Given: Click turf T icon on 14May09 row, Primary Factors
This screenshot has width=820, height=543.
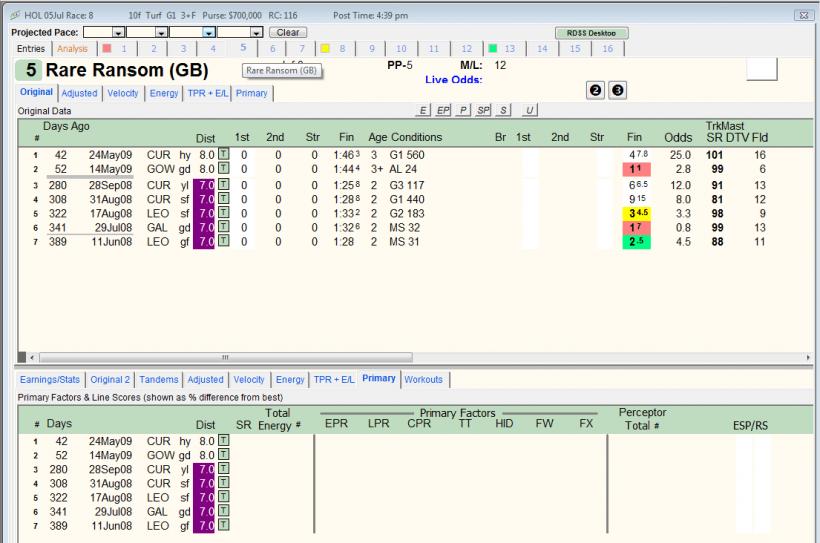Looking at the screenshot, I should (x=223, y=454).
